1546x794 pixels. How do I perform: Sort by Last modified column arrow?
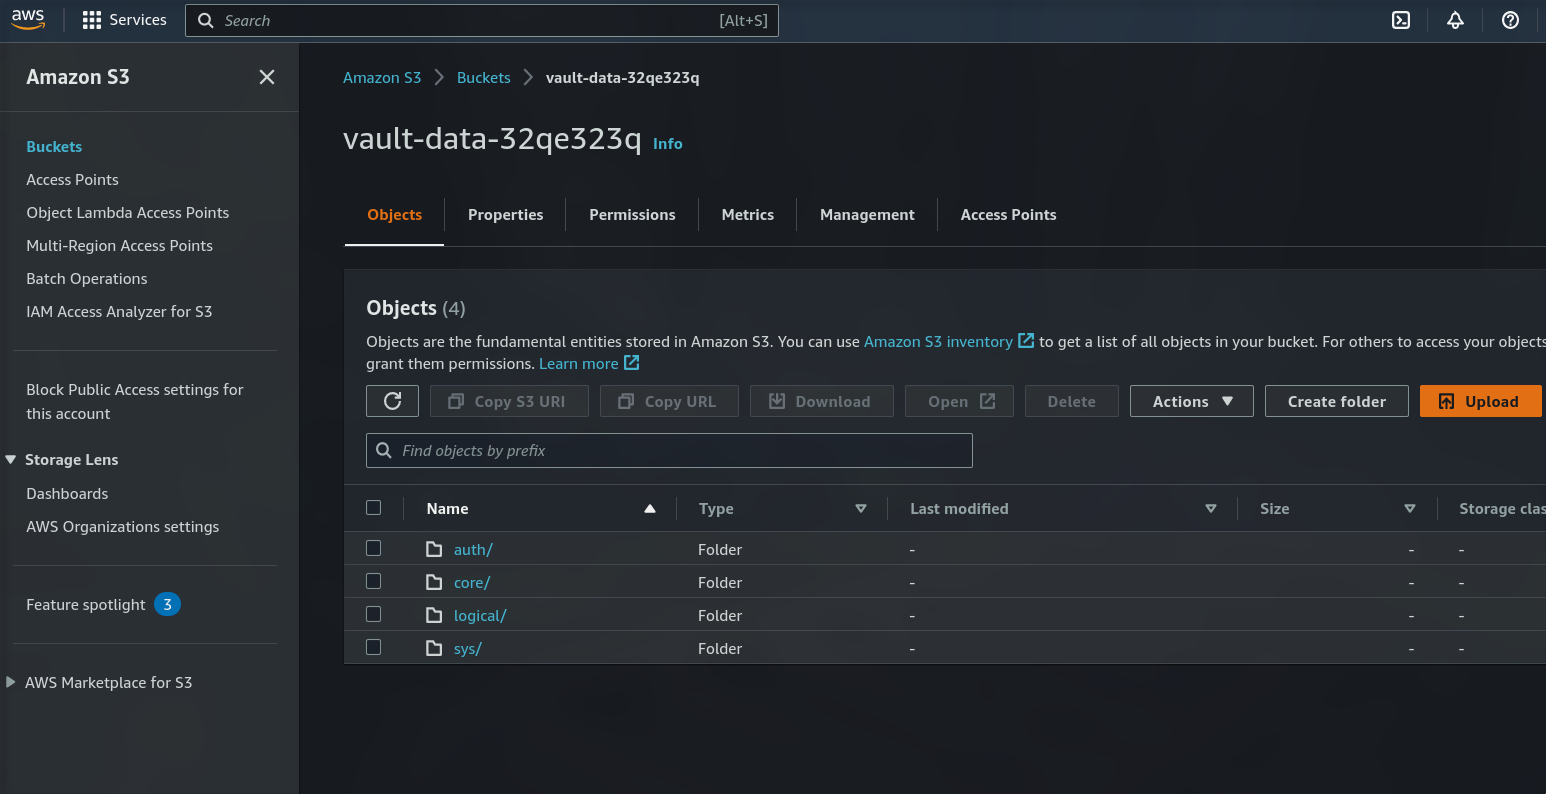point(1211,509)
